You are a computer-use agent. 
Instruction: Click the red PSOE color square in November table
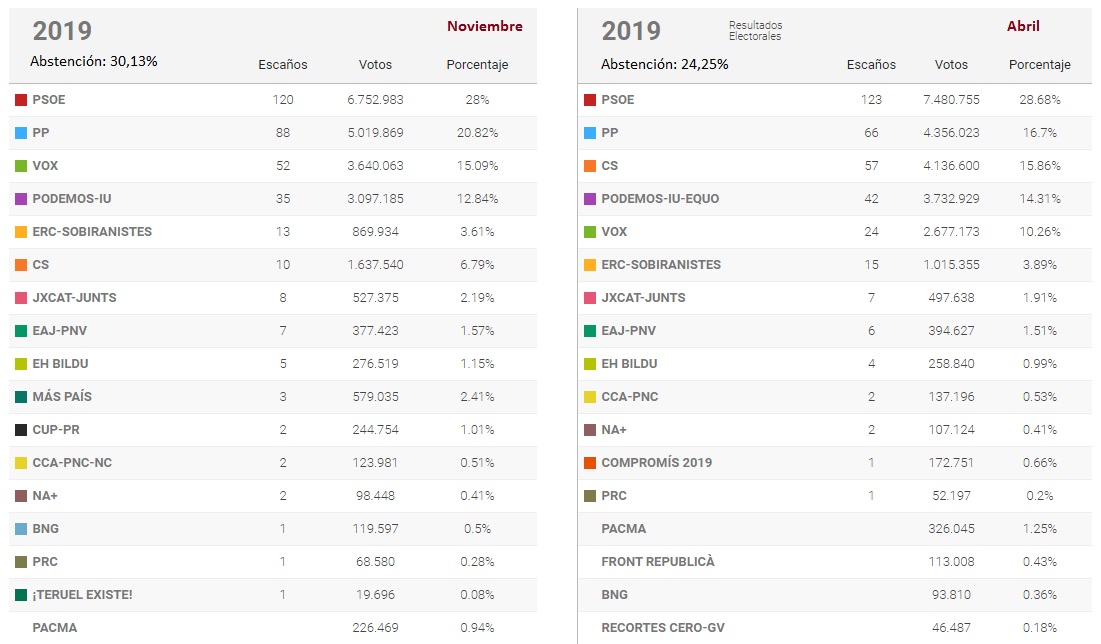[x=21, y=100]
